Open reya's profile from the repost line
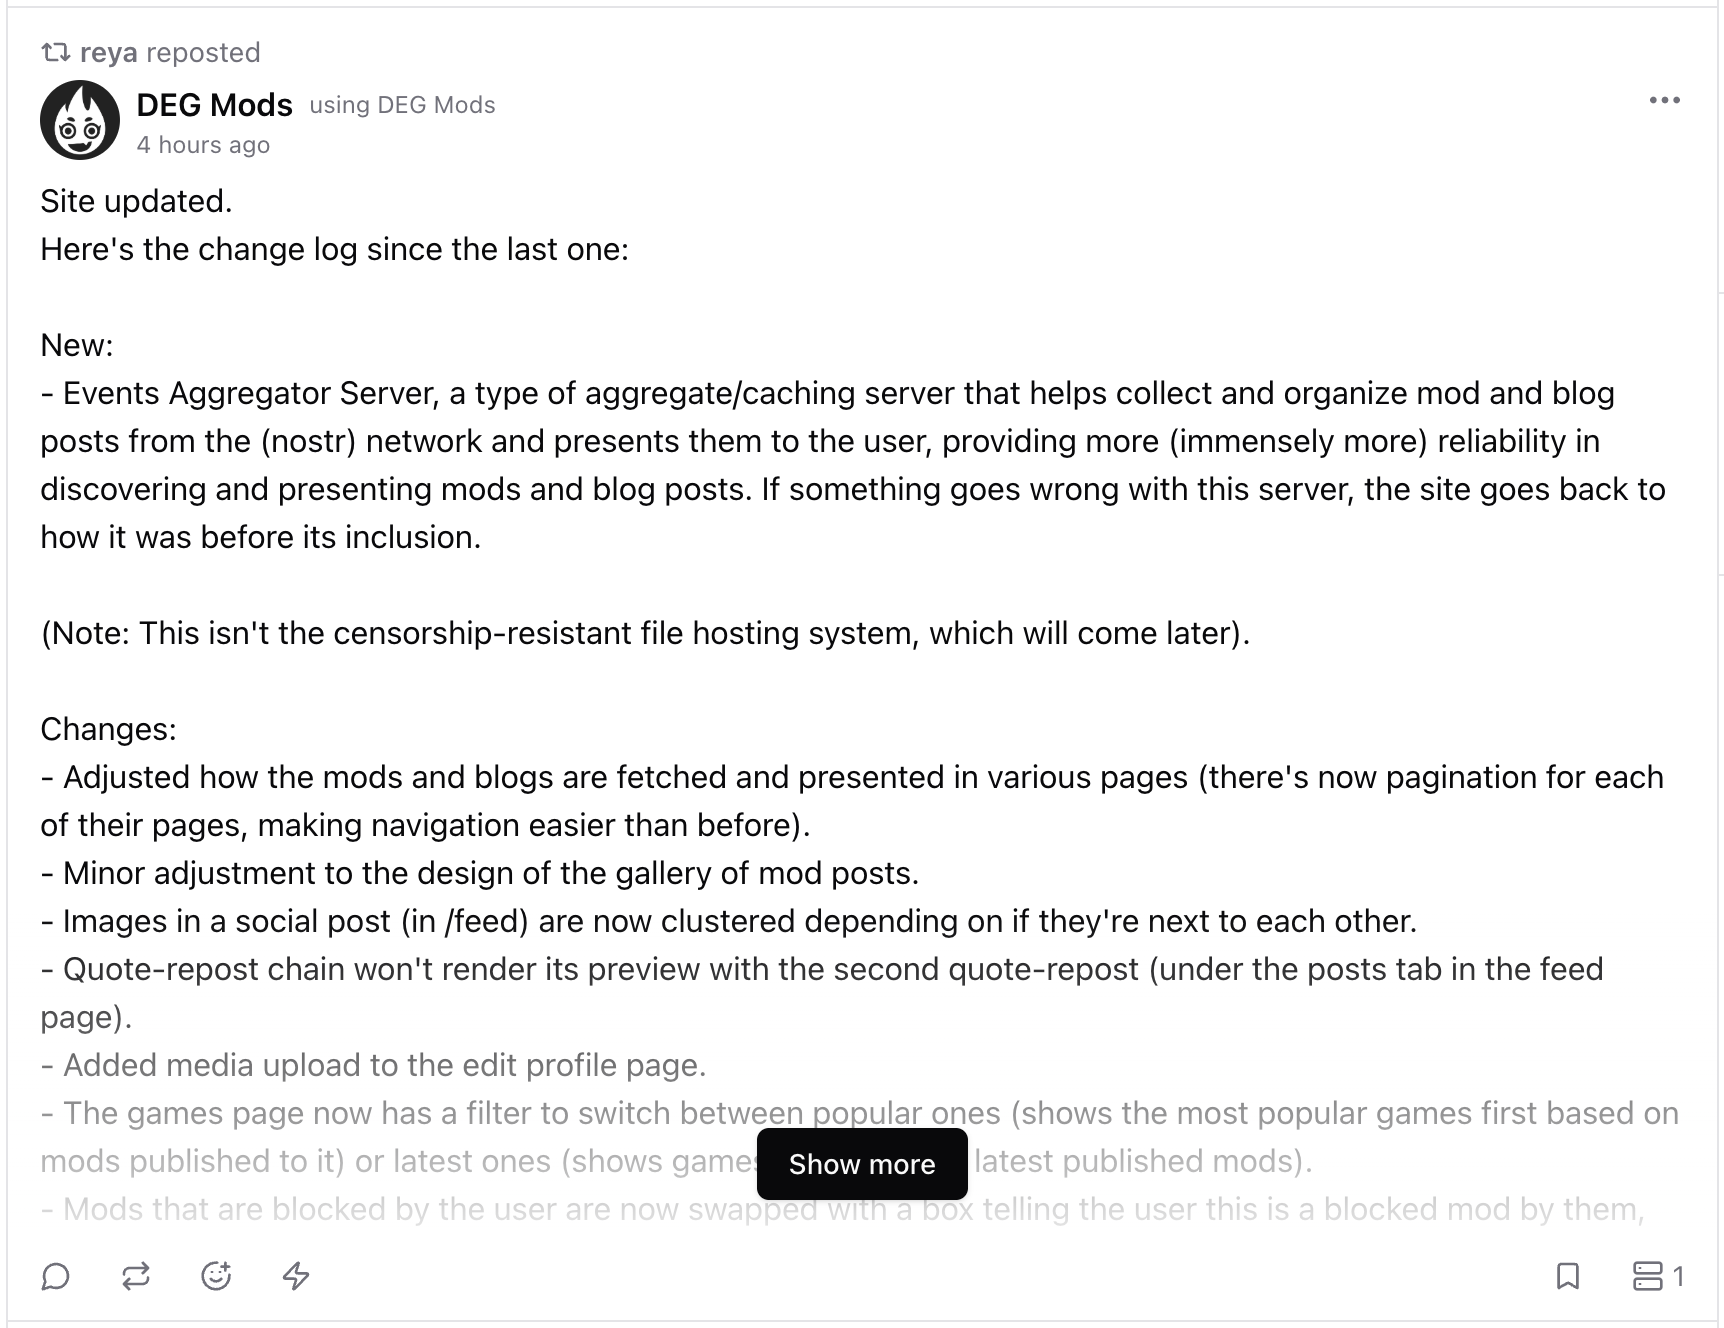The height and width of the screenshot is (1328, 1724). pyautogui.click(x=108, y=52)
